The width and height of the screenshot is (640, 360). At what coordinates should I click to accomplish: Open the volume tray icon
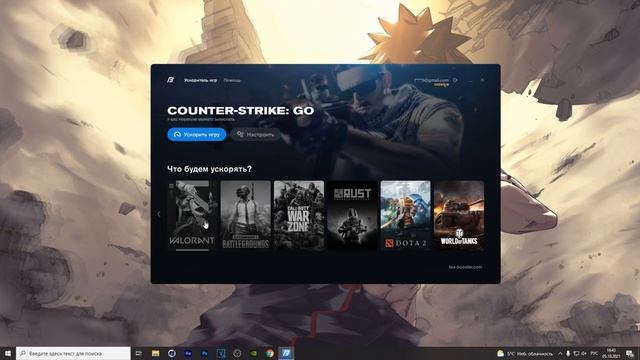[x=584, y=353]
